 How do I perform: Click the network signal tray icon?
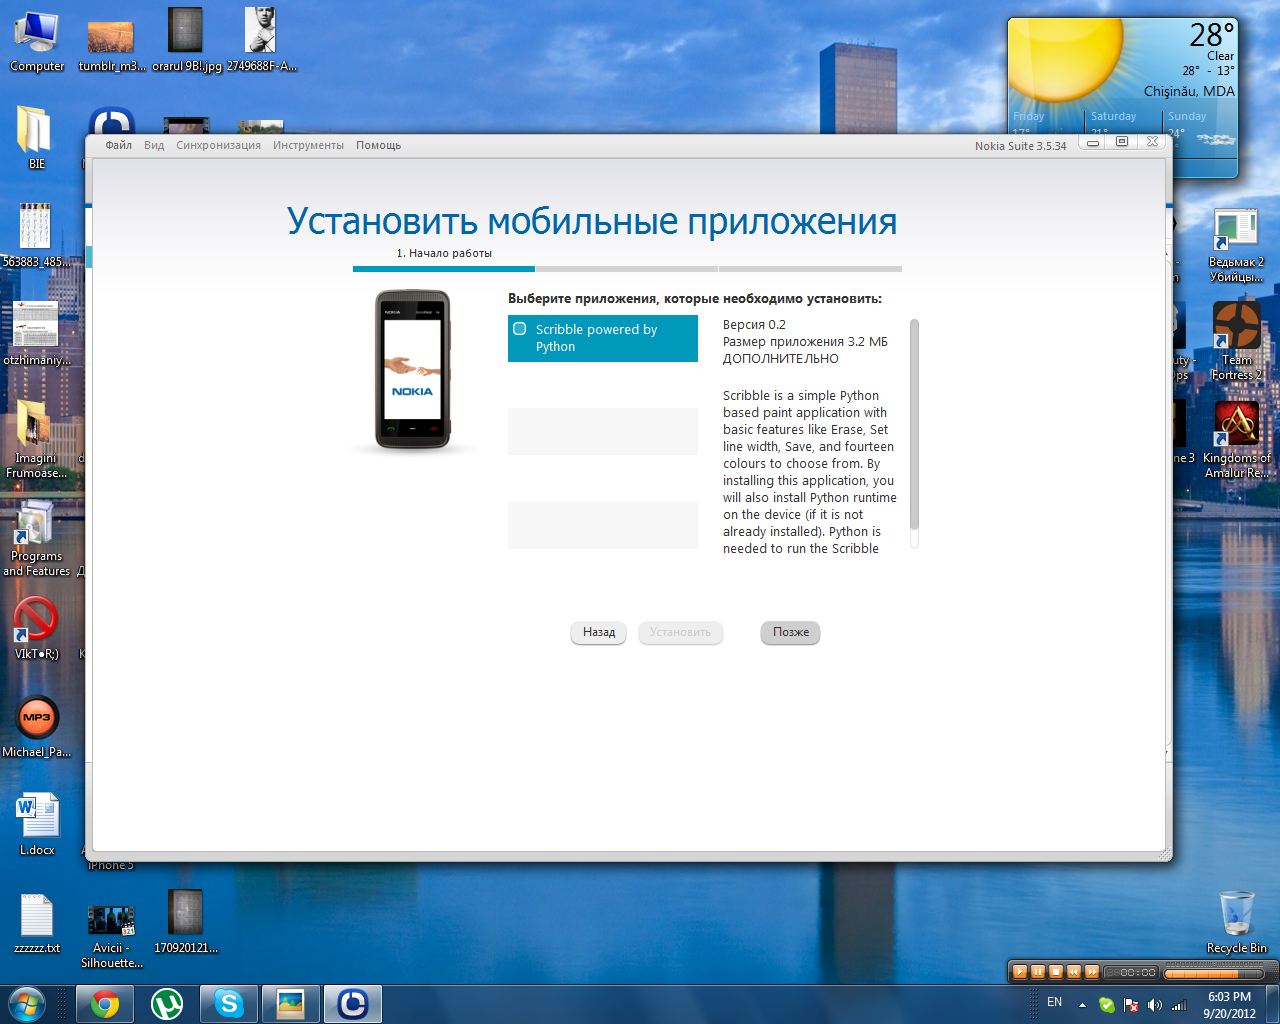point(1179,1004)
